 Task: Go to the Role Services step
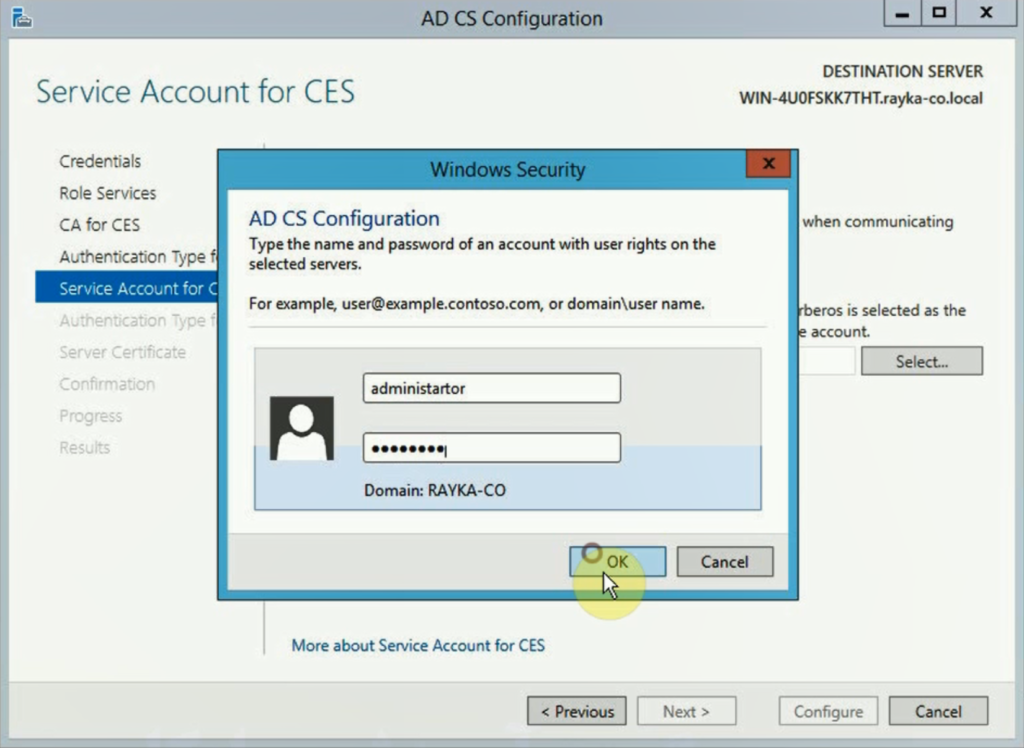click(x=108, y=193)
